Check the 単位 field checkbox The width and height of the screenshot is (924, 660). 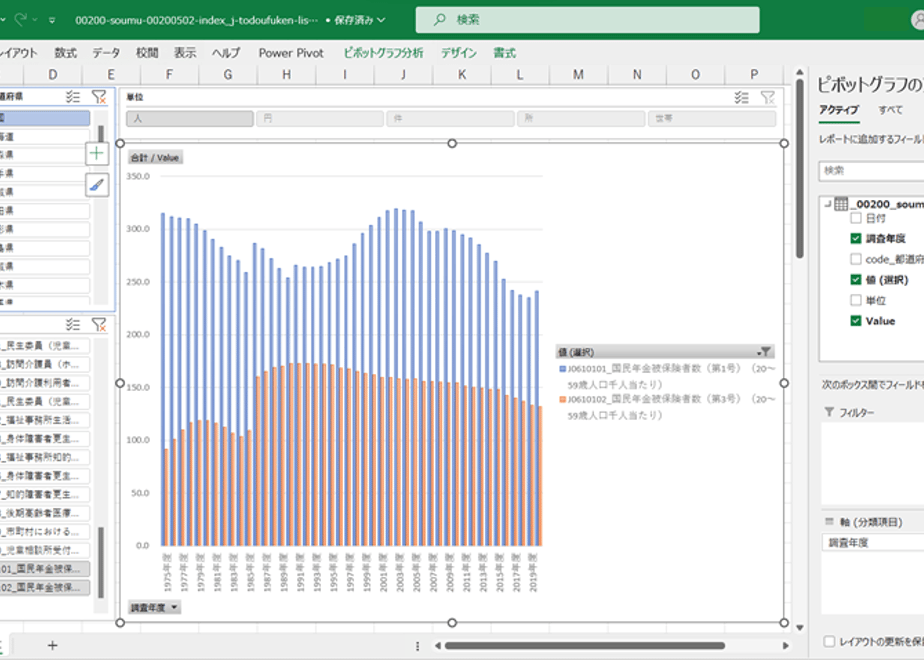tap(856, 300)
